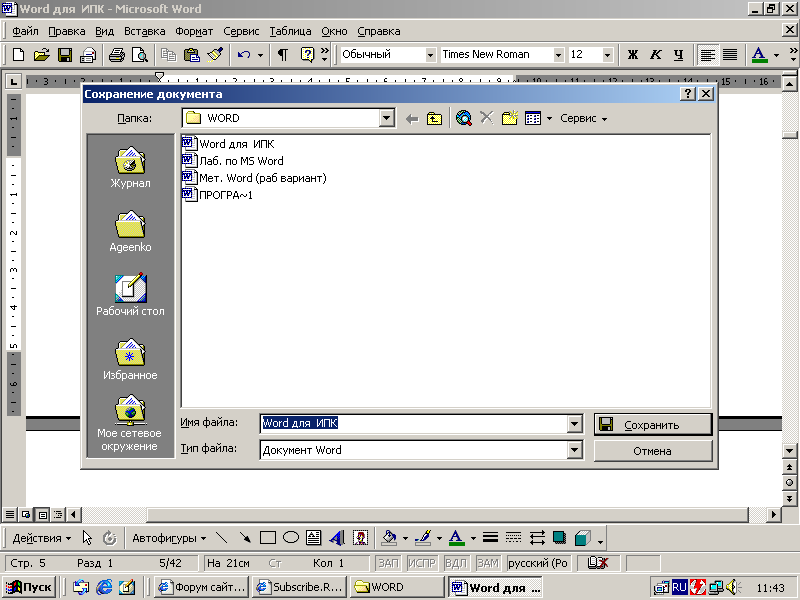Viewport: 800px width, 600px height.
Task: Open Рабочий стол location in sidebar
Action: coord(130,295)
